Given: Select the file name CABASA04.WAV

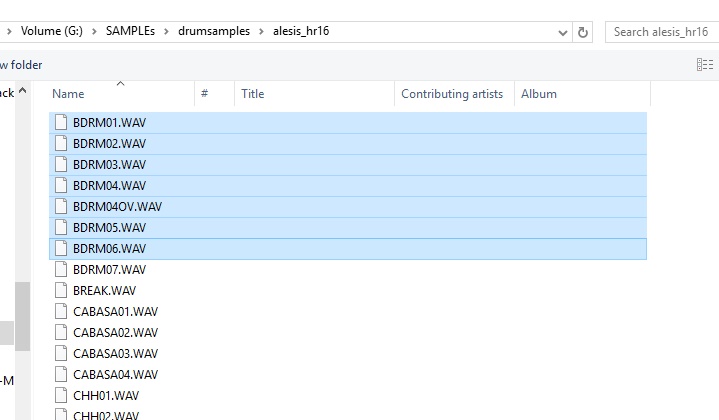Looking at the screenshot, I should click(116, 375).
